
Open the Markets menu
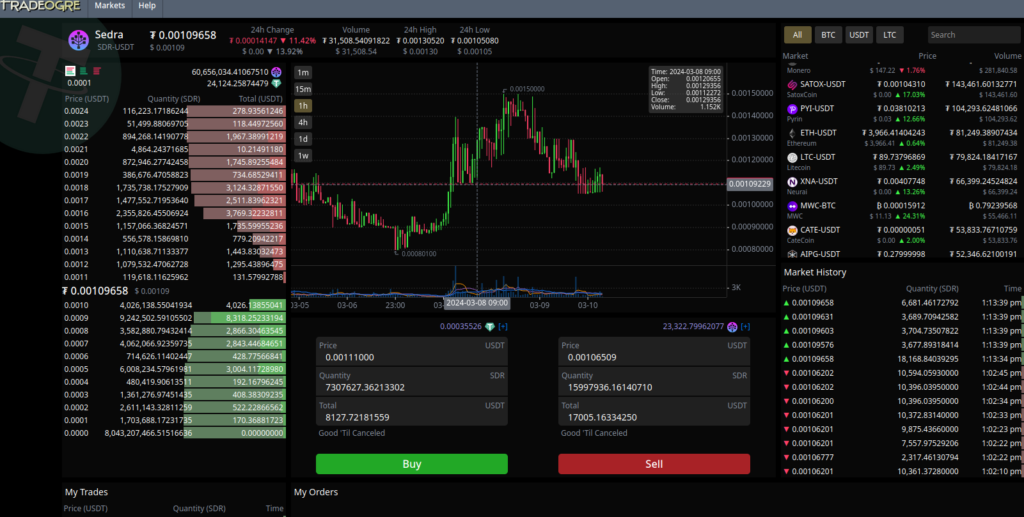click(x=110, y=6)
